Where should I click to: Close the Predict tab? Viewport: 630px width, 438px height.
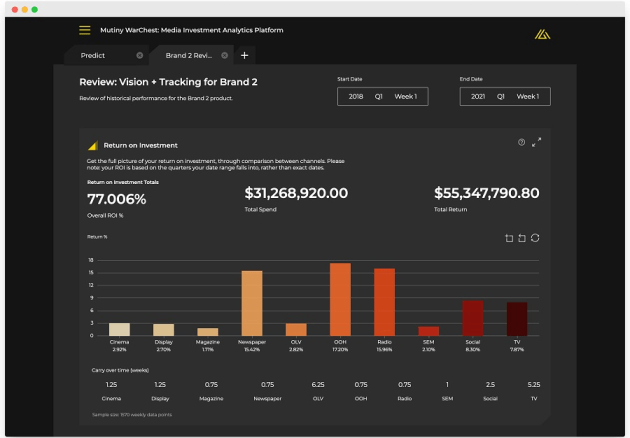tap(139, 55)
